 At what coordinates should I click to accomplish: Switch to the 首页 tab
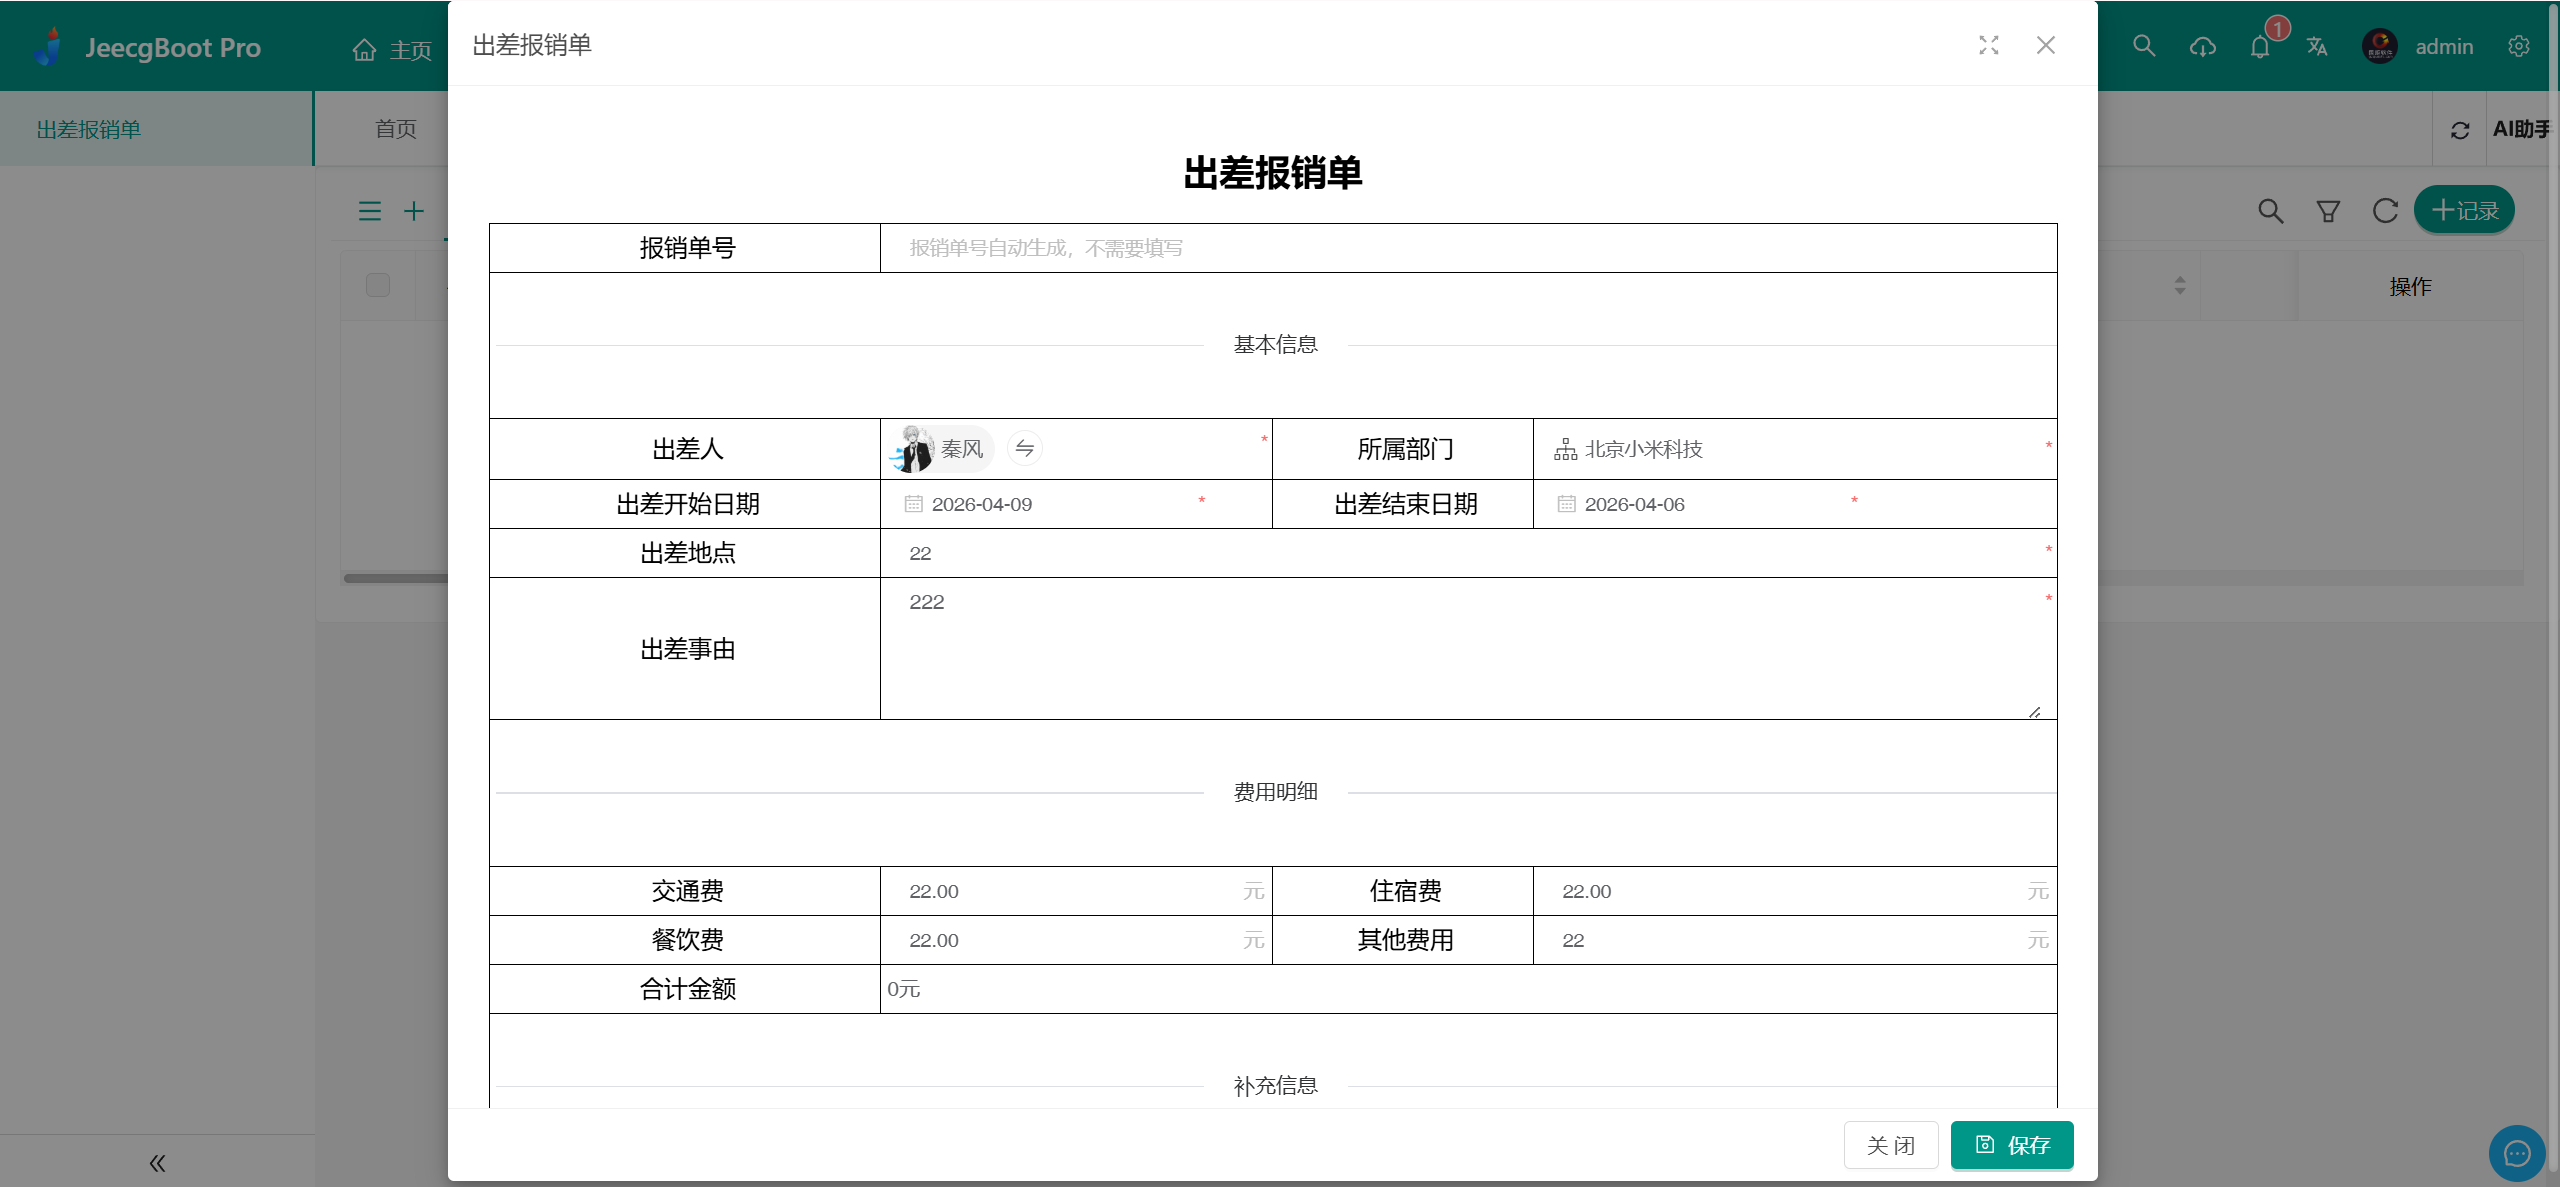click(x=395, y=129)
